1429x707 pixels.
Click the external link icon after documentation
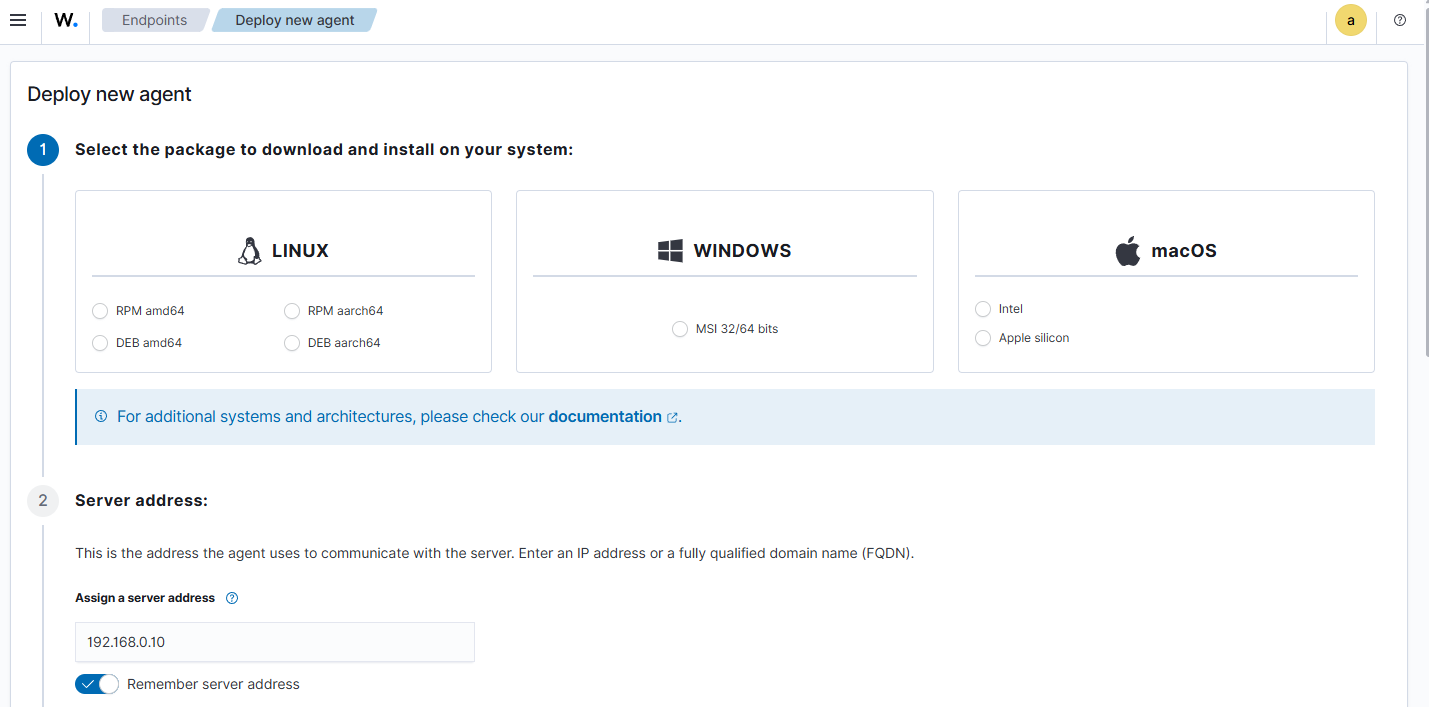(672, 417)
